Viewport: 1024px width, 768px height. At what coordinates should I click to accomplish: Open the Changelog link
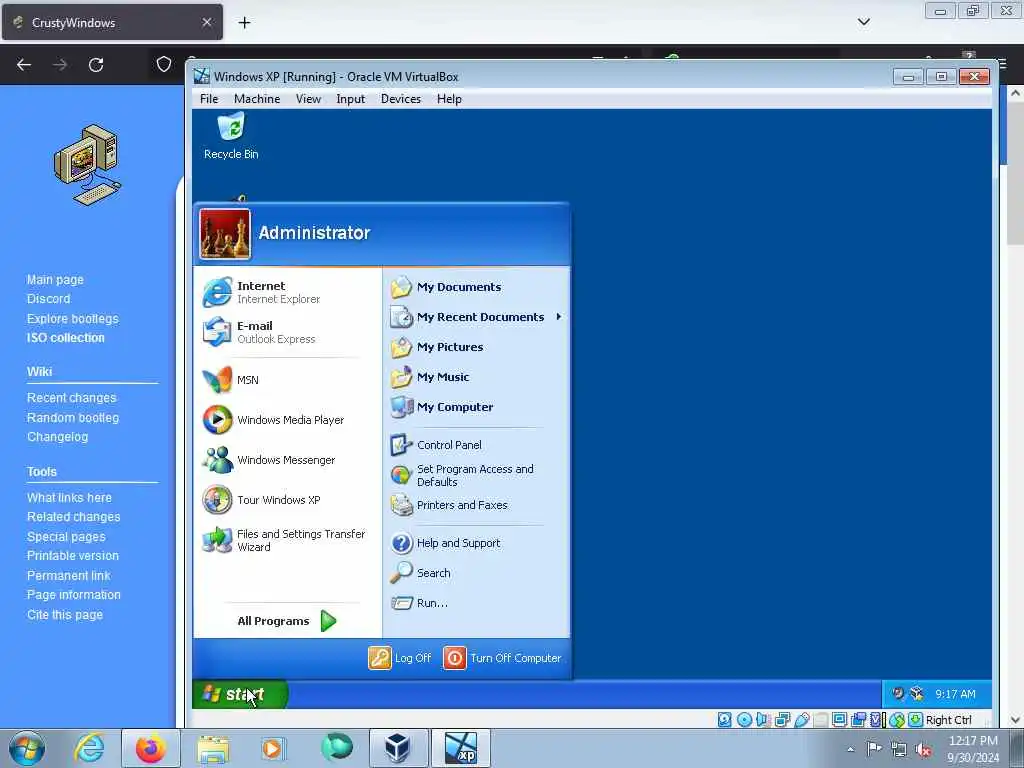point(57,437)
